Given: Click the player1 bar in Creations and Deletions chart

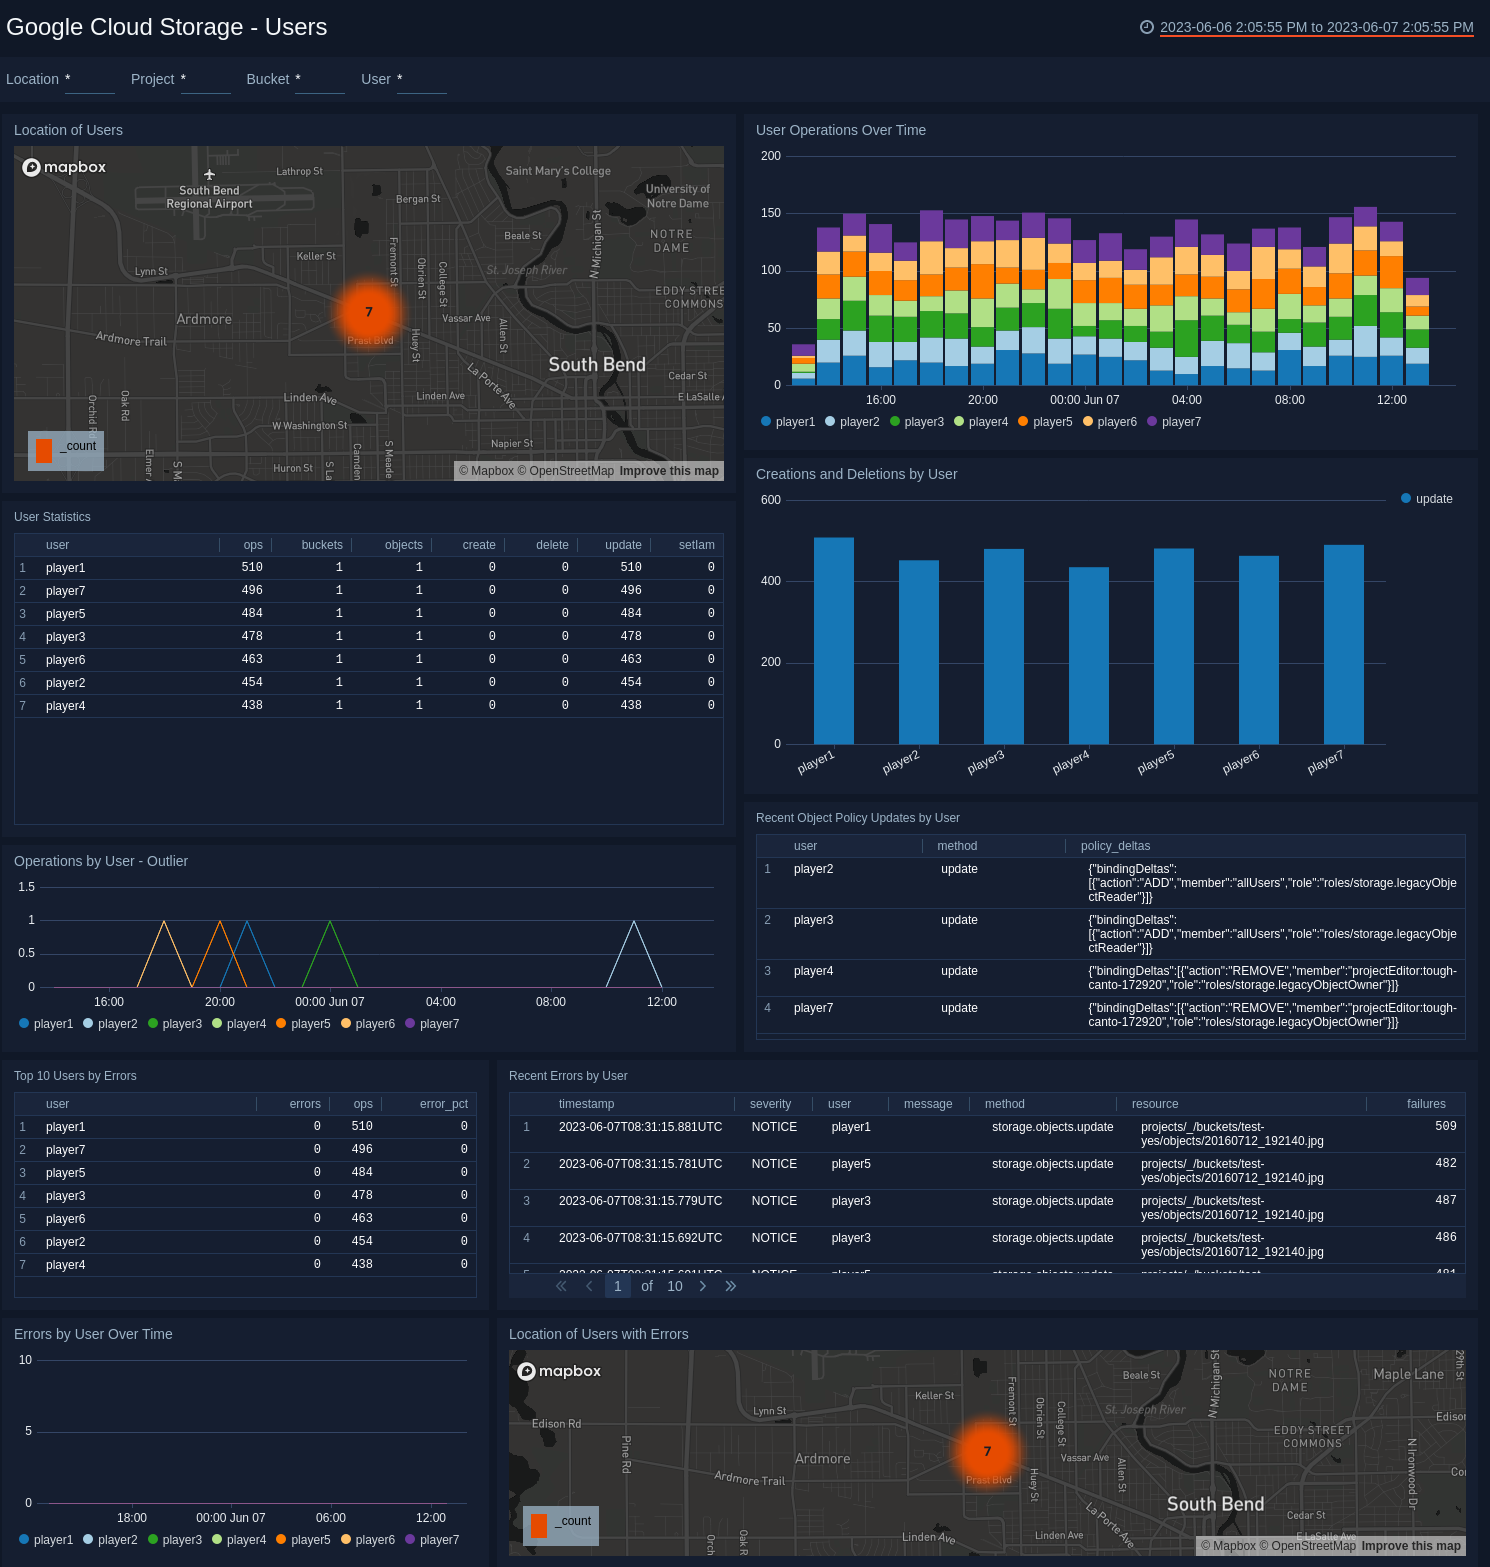Looking at the screenshot, I should tap(834, 641).
